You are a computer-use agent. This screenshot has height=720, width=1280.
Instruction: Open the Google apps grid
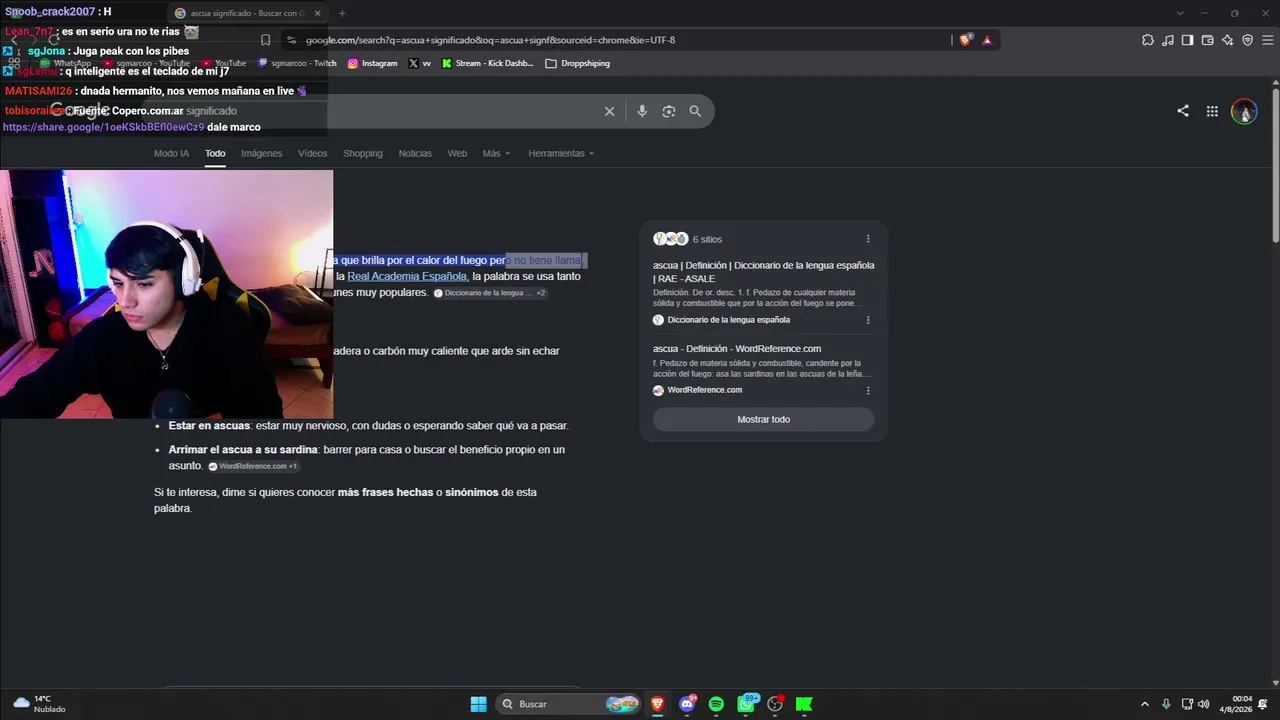[1212, 111]
